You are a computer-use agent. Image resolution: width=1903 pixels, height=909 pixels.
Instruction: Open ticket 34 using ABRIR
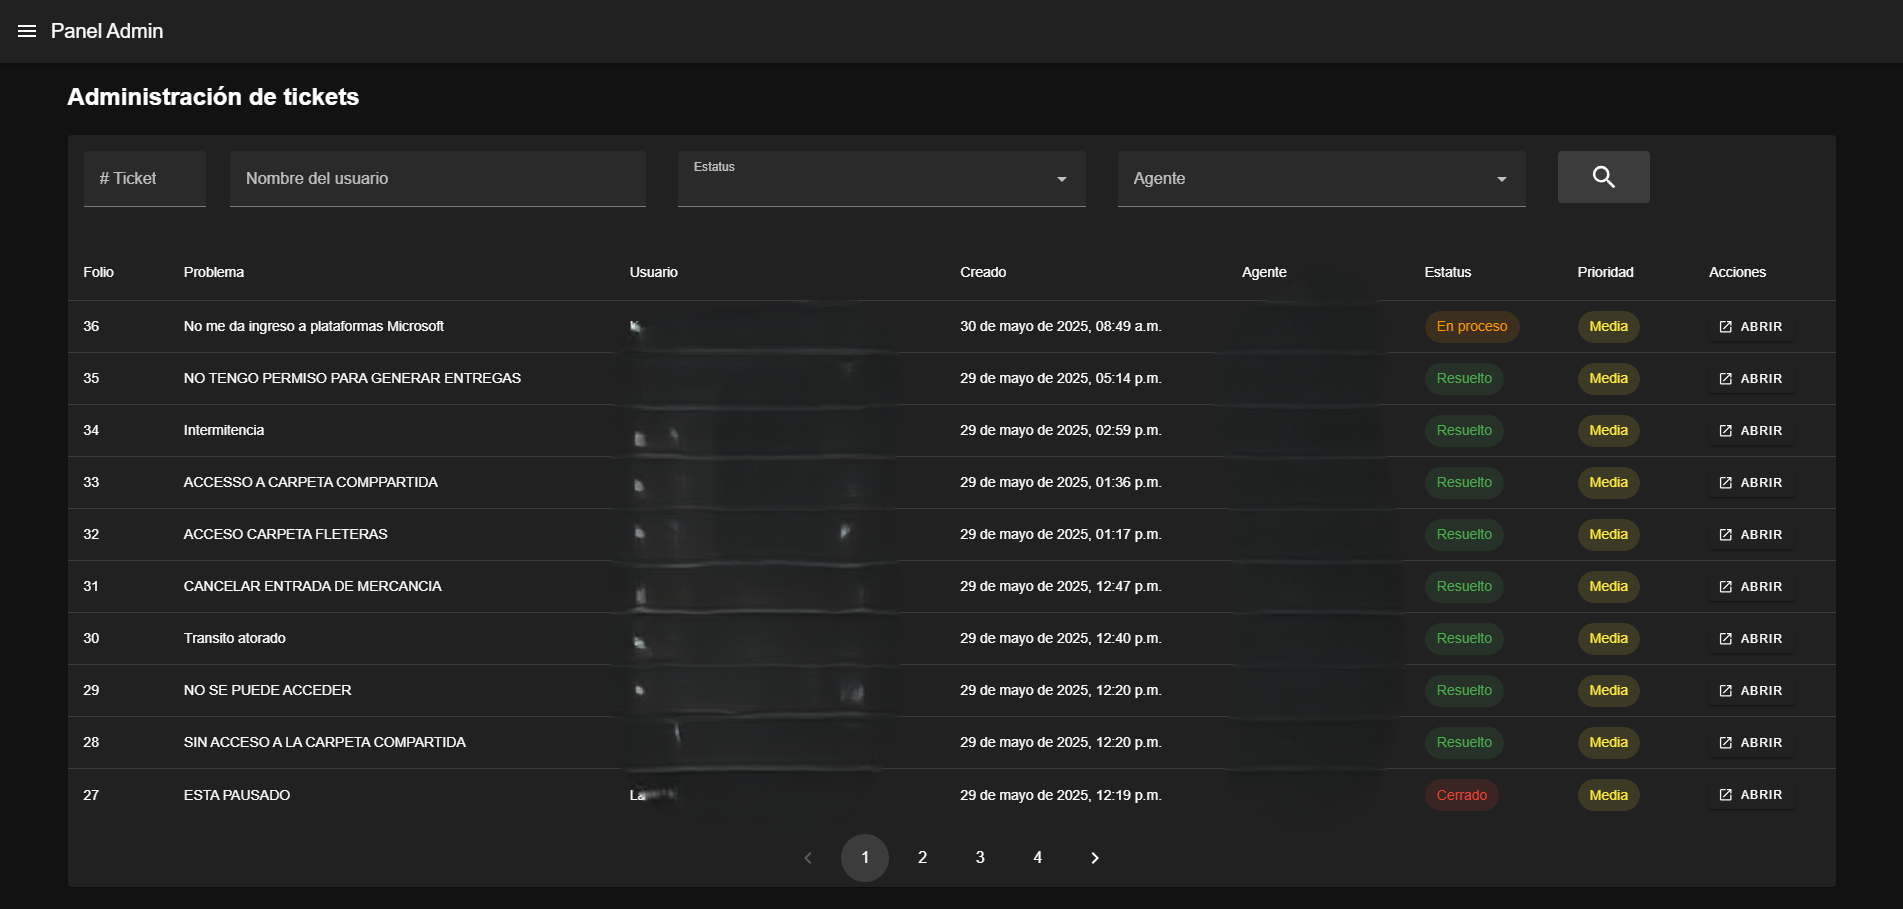point(1750,431)
